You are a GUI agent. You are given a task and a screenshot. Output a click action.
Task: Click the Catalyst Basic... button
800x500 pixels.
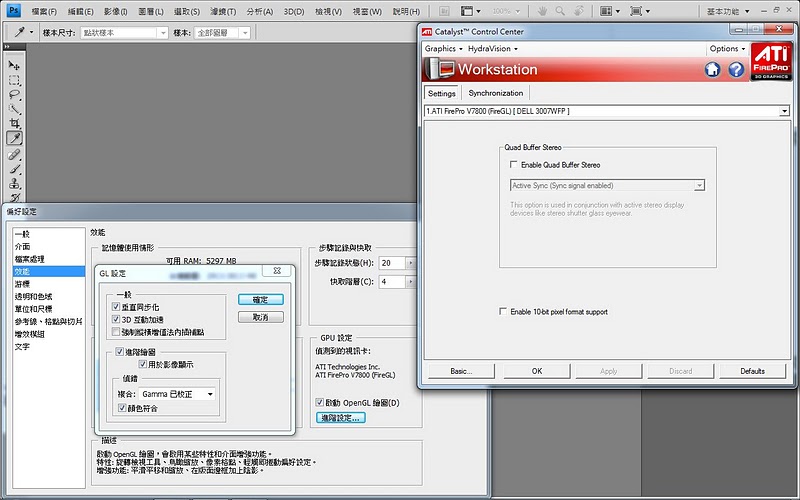[x=461, y=371]
